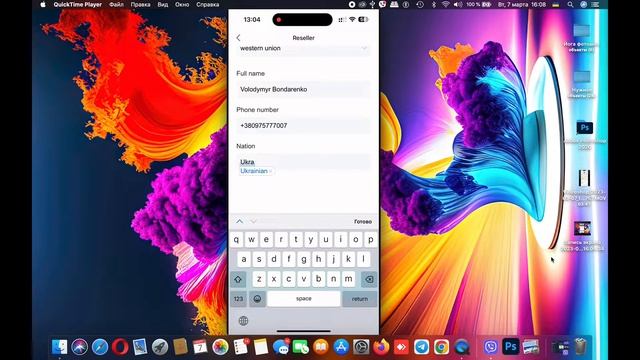Viewport: 640px width, 360px height.
Task: Choose the Ukrainian suggestion
Action: tap(254, 171)
